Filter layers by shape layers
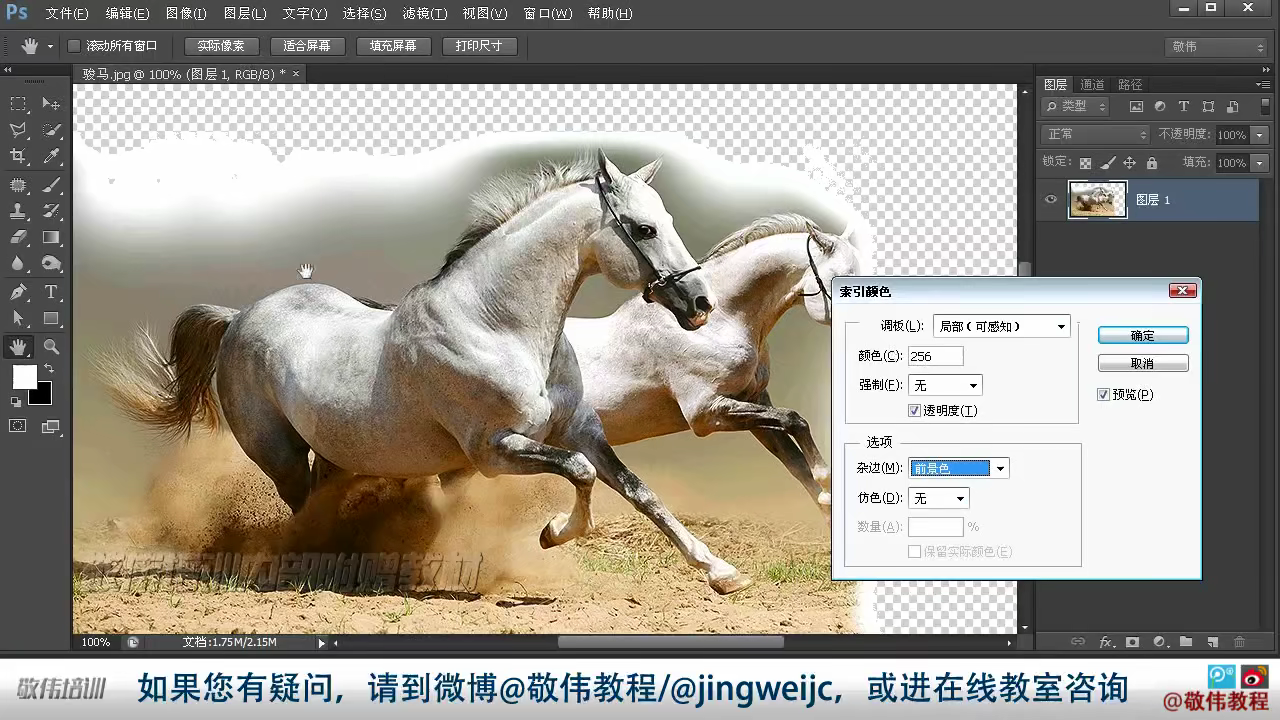1280x720 pixels. click(x=1208, y=106)
